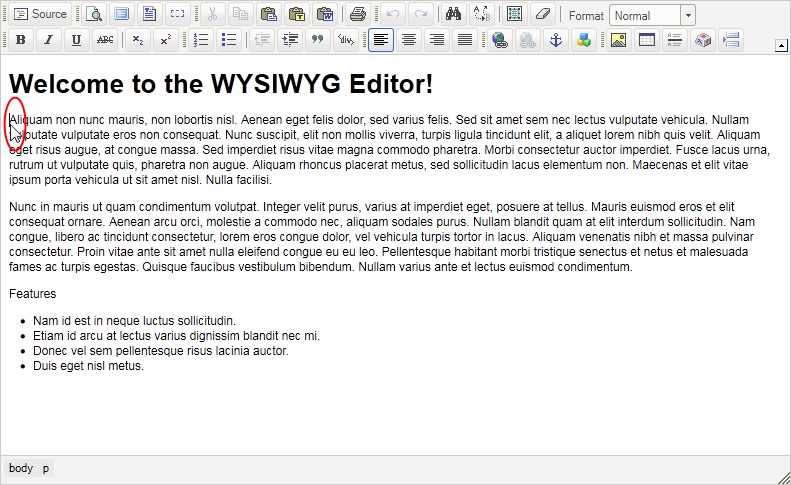Toggle Underline formatting
This screenshot has width=791, height=485.
76,40
